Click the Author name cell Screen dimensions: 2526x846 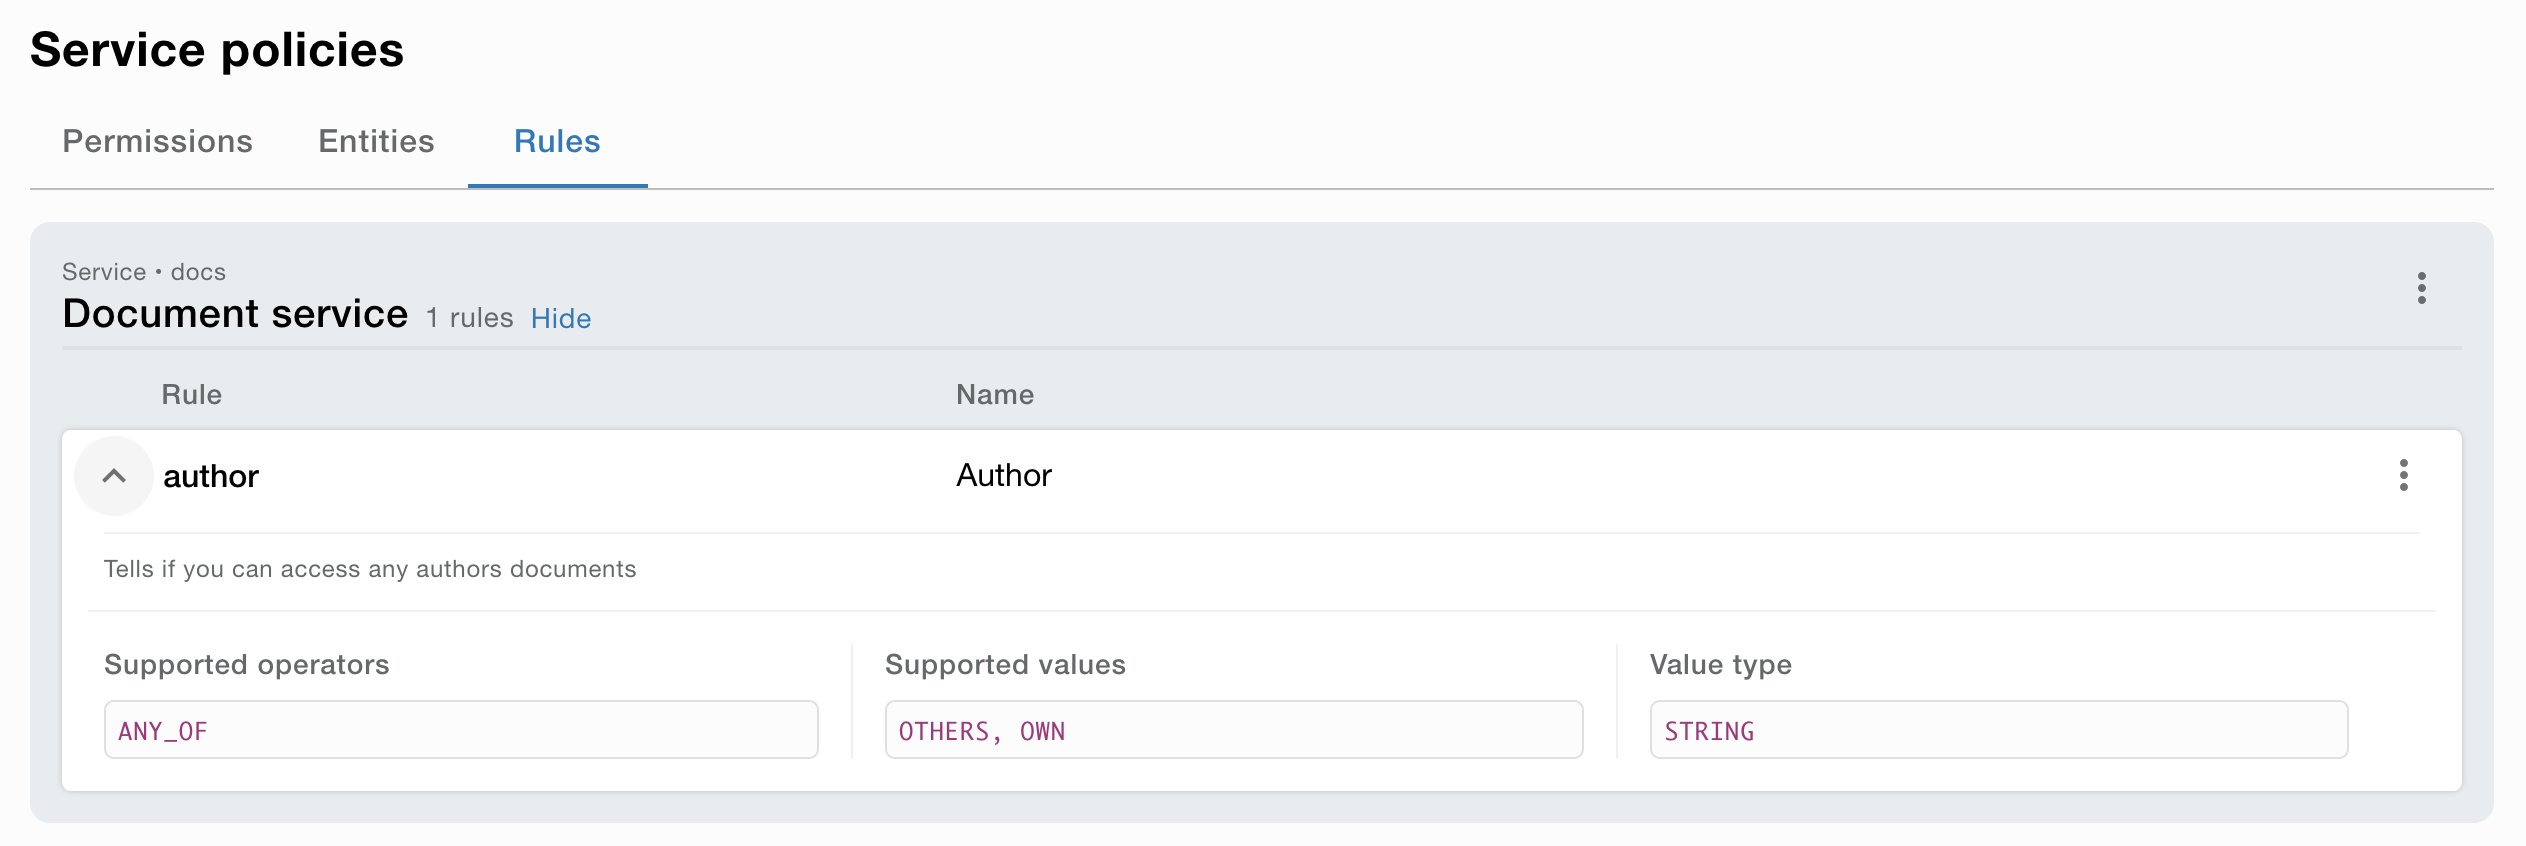point(1003,475)
